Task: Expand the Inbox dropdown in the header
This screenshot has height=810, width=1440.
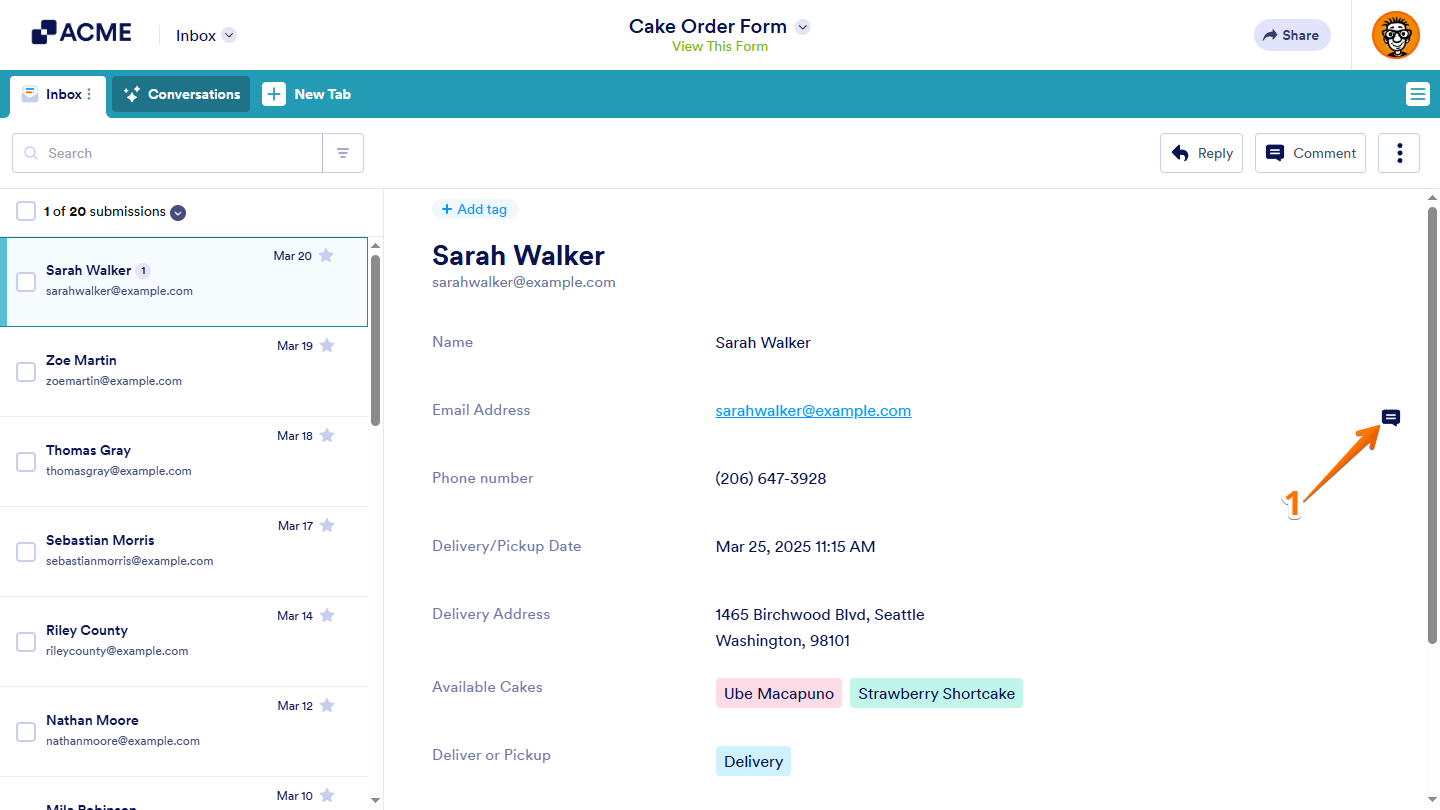Action: point(230,34)
